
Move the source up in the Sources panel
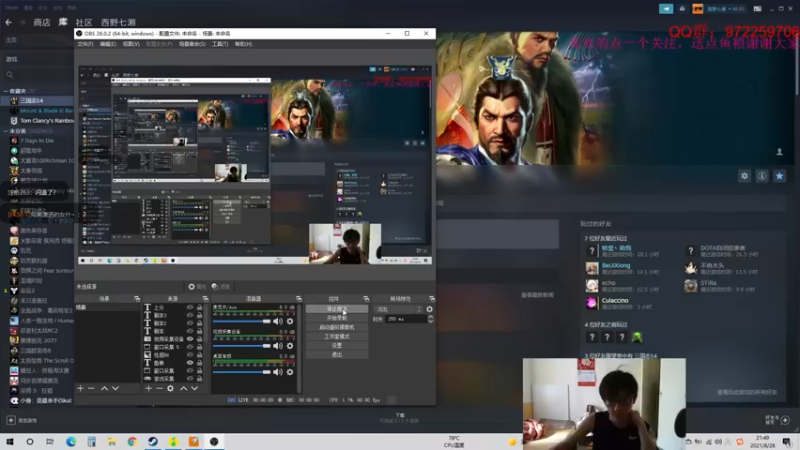tap(183, 388)
